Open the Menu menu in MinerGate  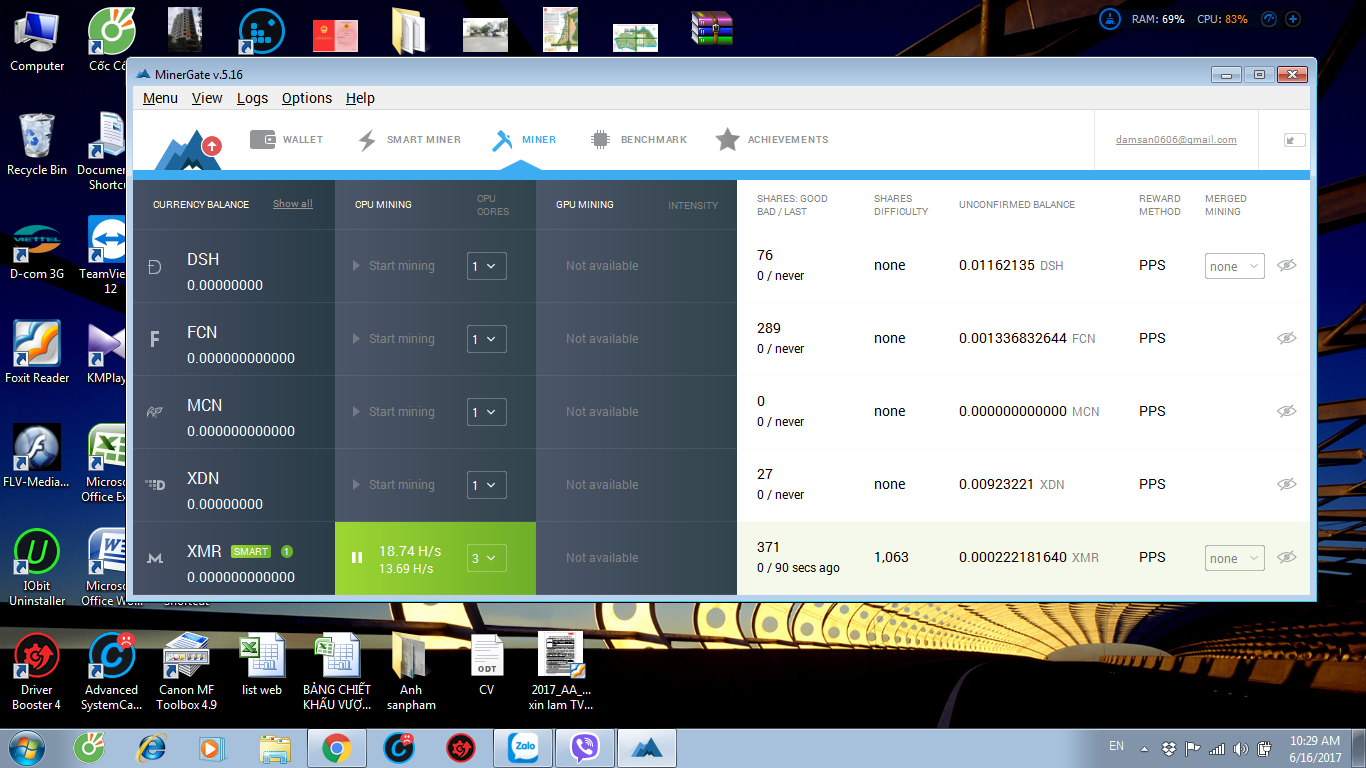(160, 98)
